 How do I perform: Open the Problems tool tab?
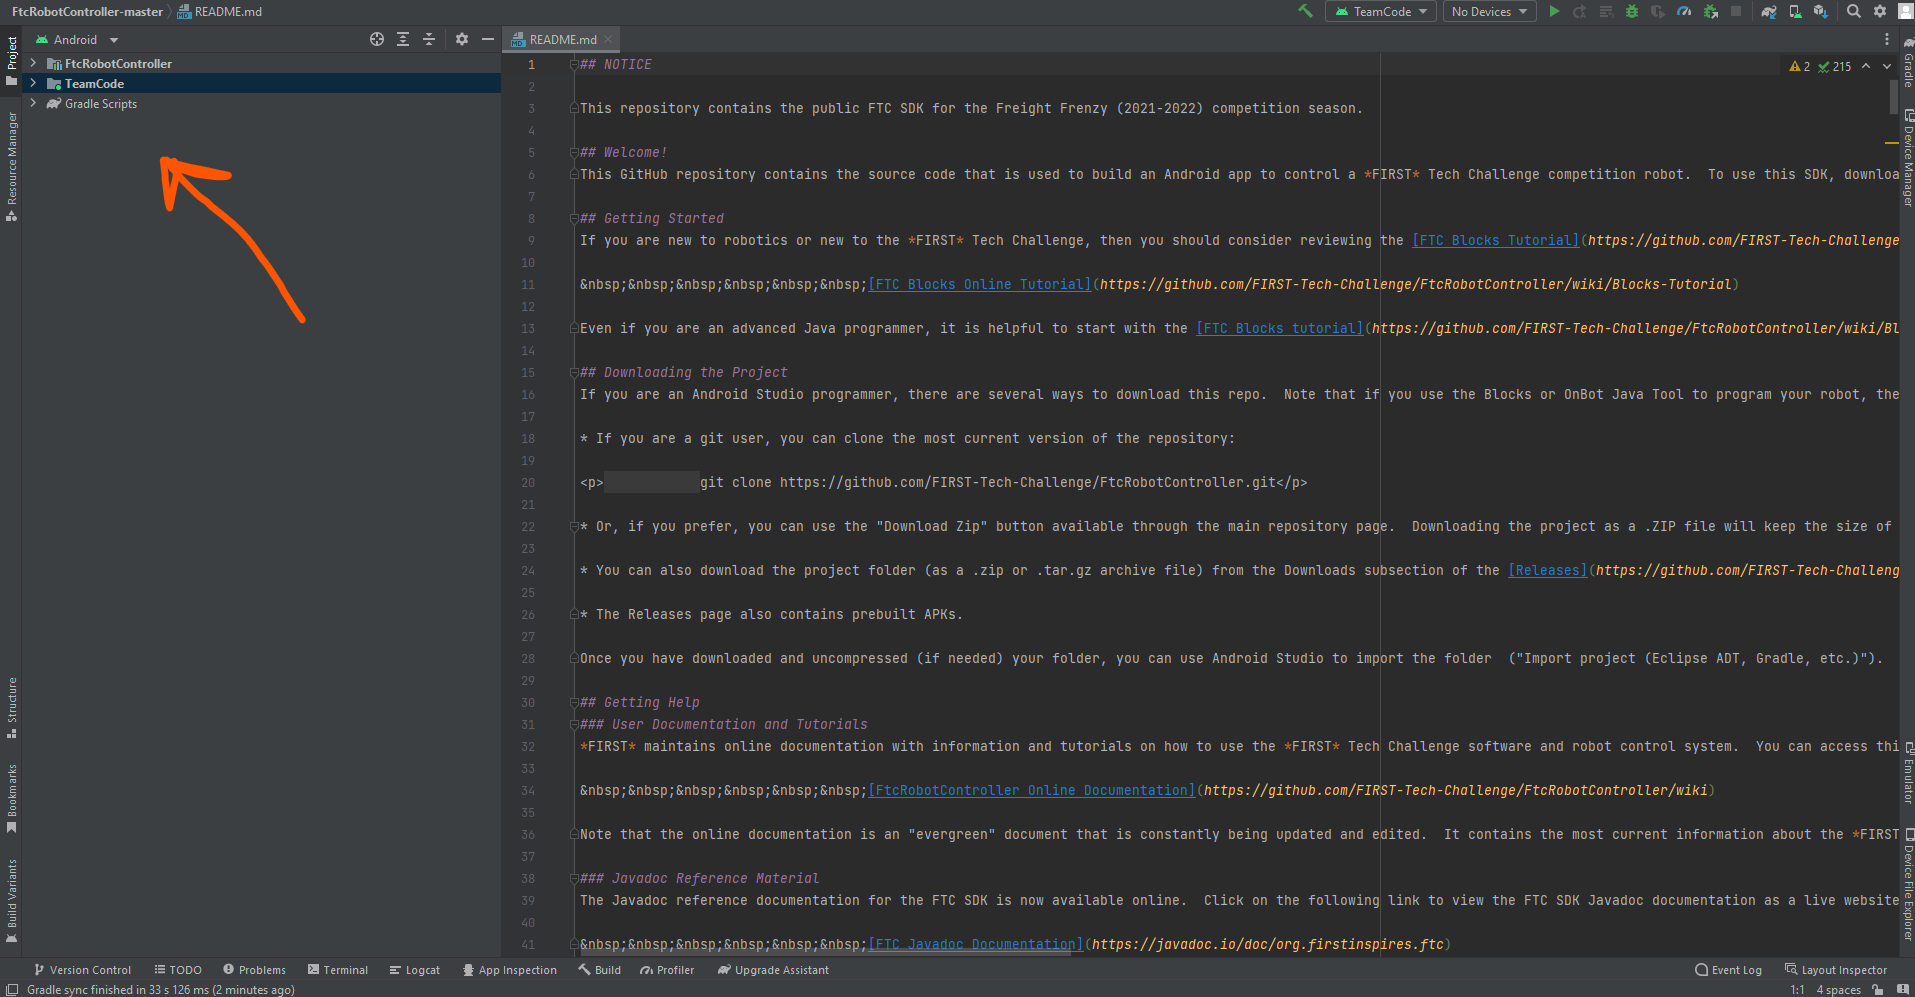tap(254, 970)
